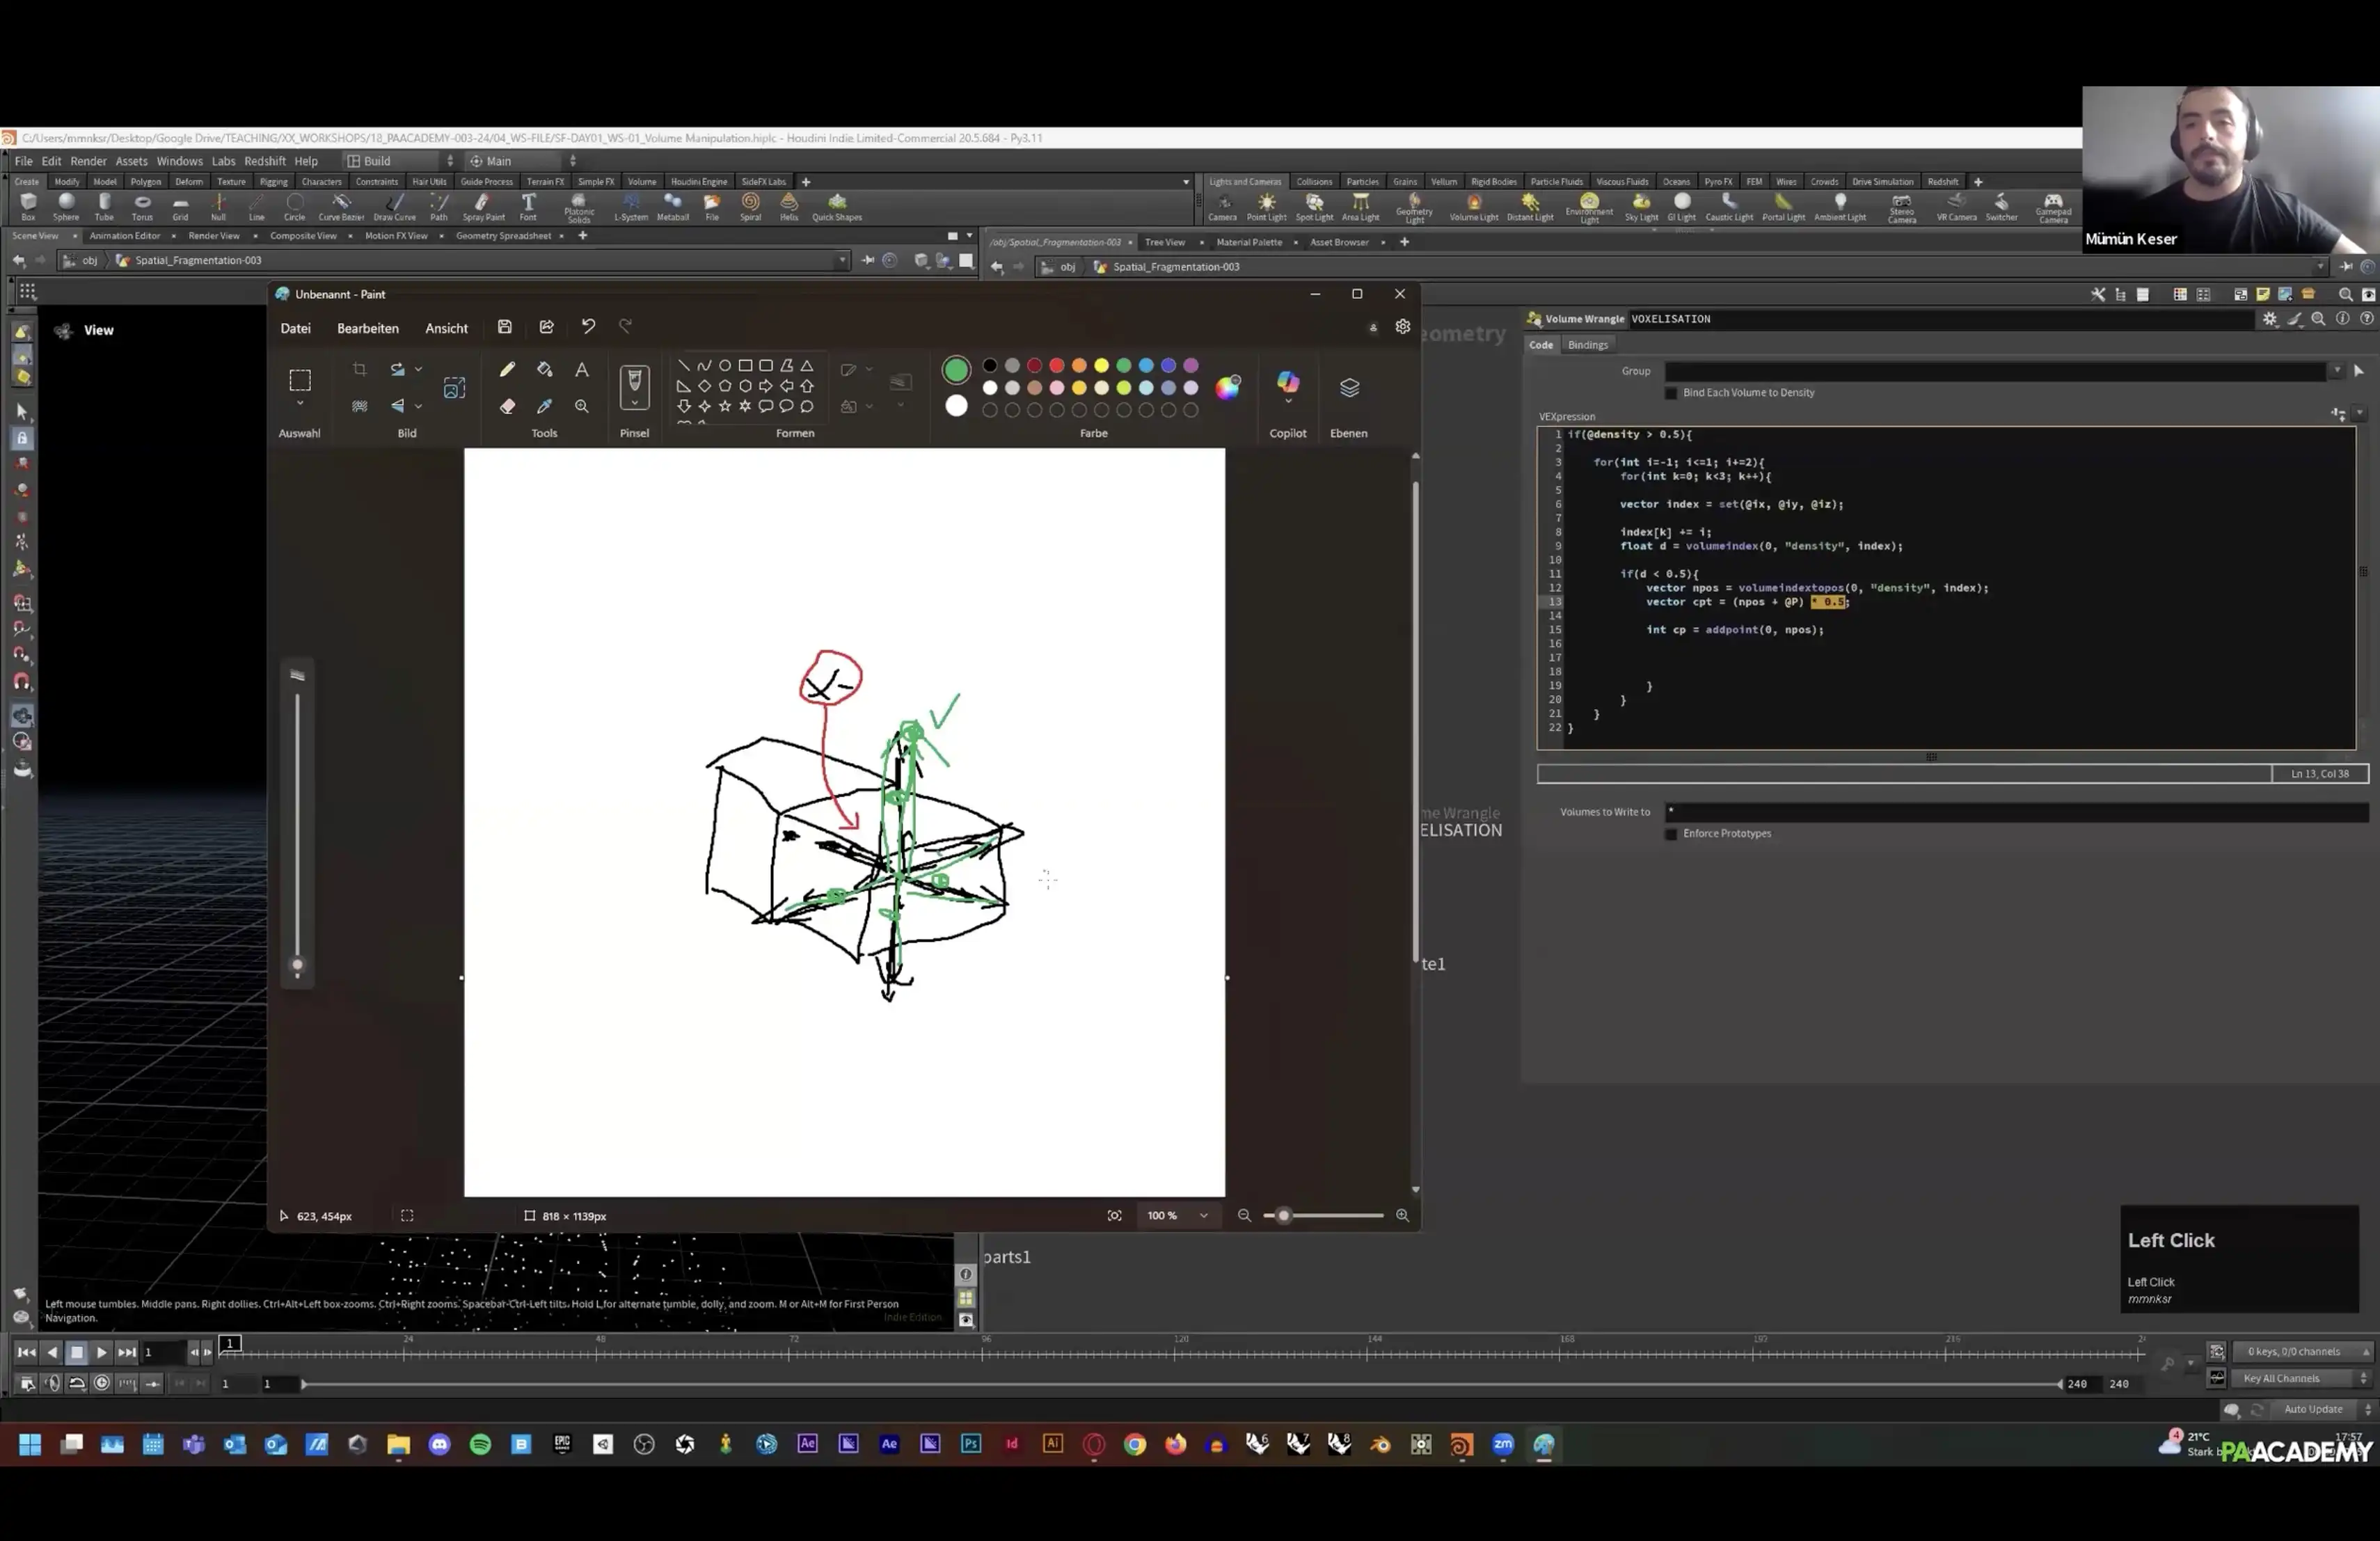Open the Main radial menu dropdown

(x=522, y=161)
